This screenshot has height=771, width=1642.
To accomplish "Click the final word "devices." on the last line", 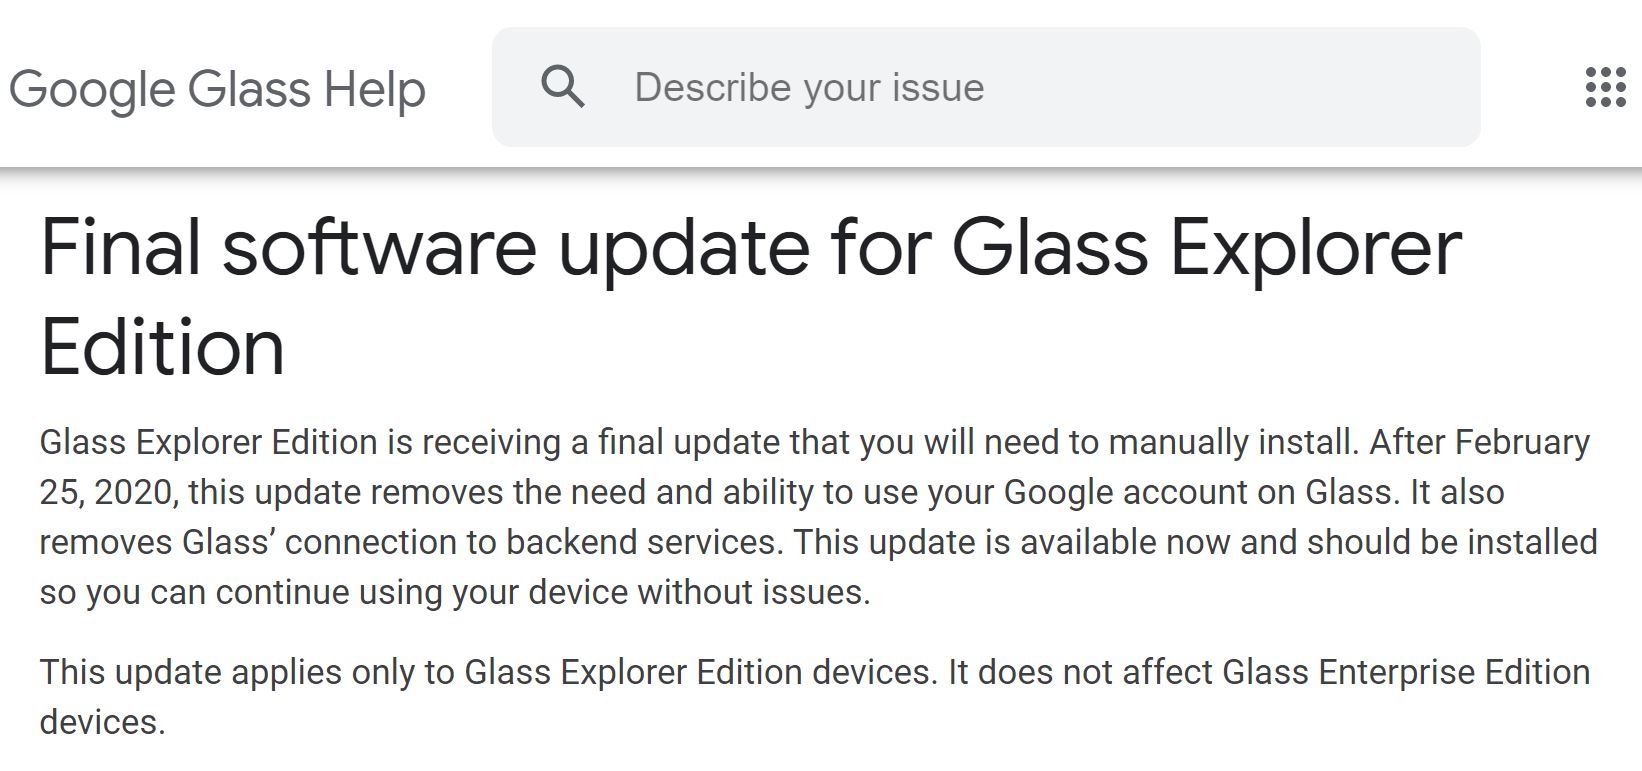I will [102, 722].
